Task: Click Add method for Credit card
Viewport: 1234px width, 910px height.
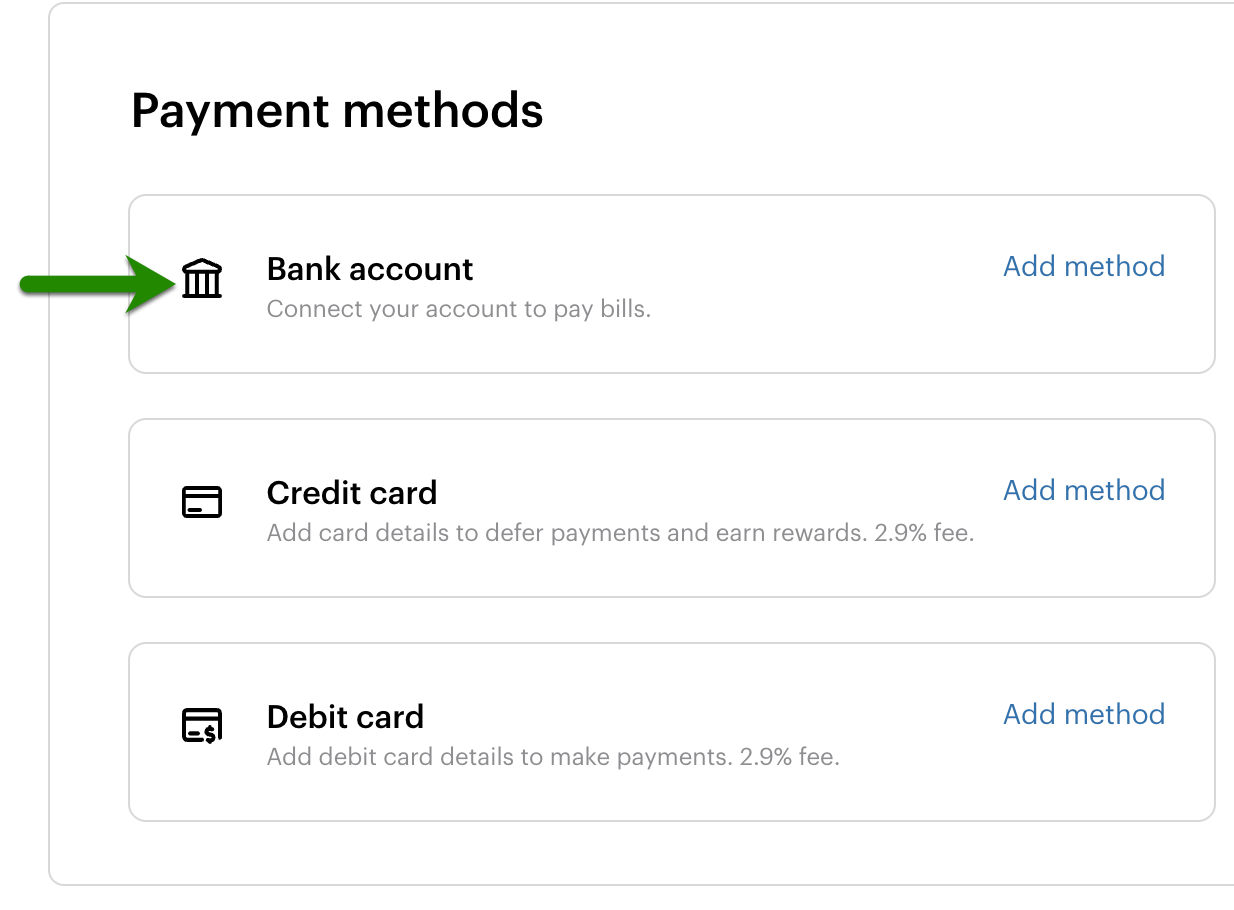Action: click(1084, 491)
